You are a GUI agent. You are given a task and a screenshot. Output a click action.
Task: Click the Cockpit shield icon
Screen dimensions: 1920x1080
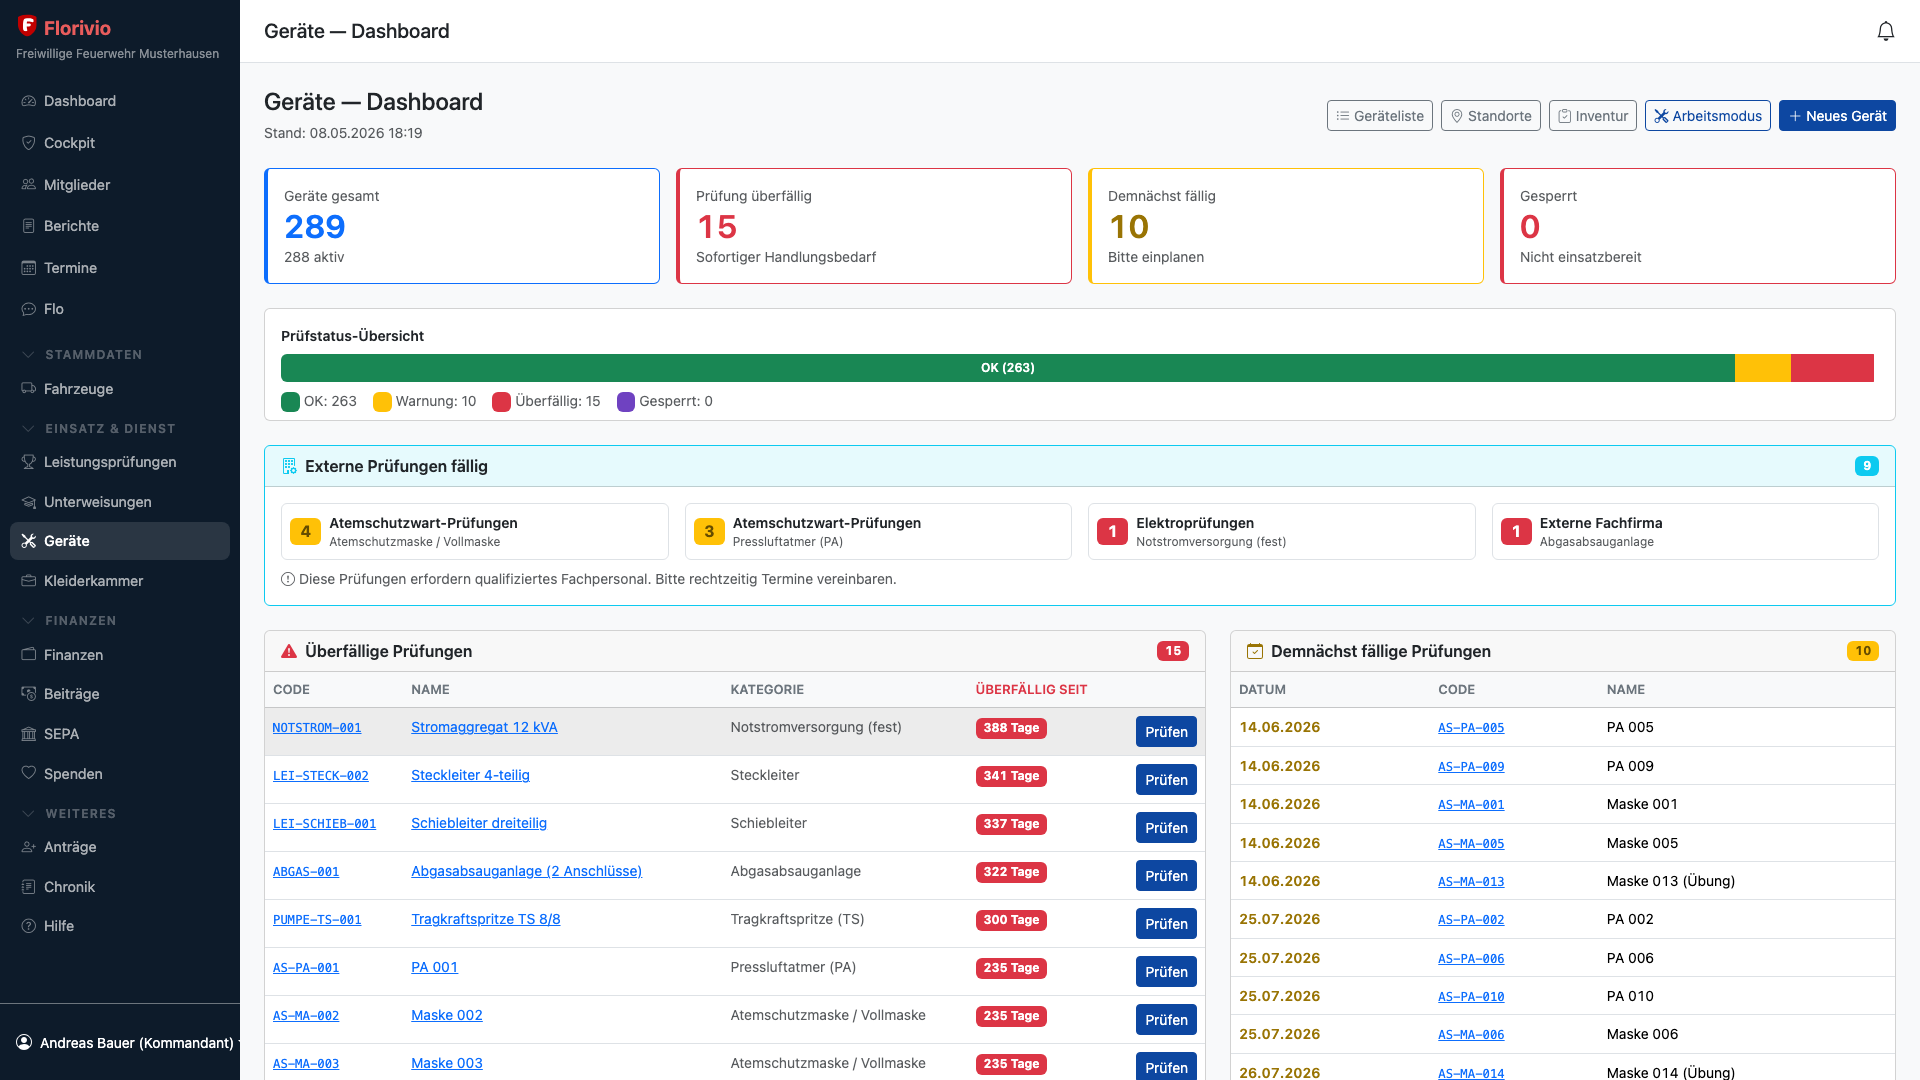point(29,143)
